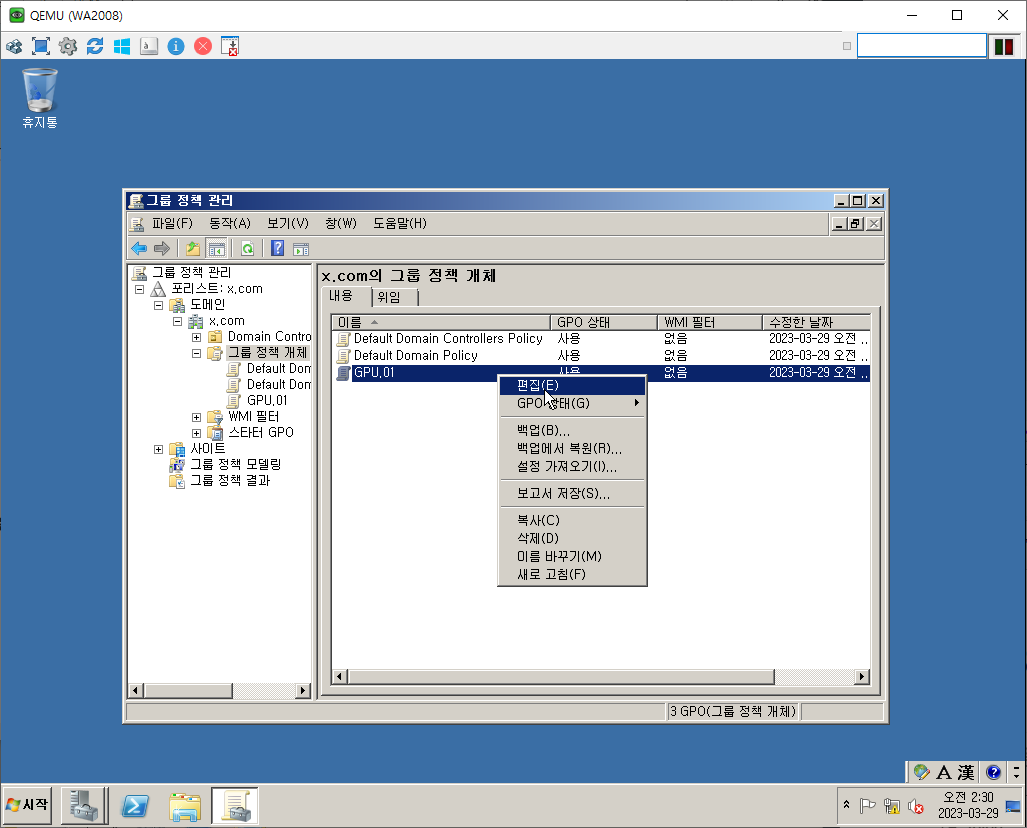Open the Recycle Bin (휴지통) desktop icon
The image size is (1027, 828).
39,98
